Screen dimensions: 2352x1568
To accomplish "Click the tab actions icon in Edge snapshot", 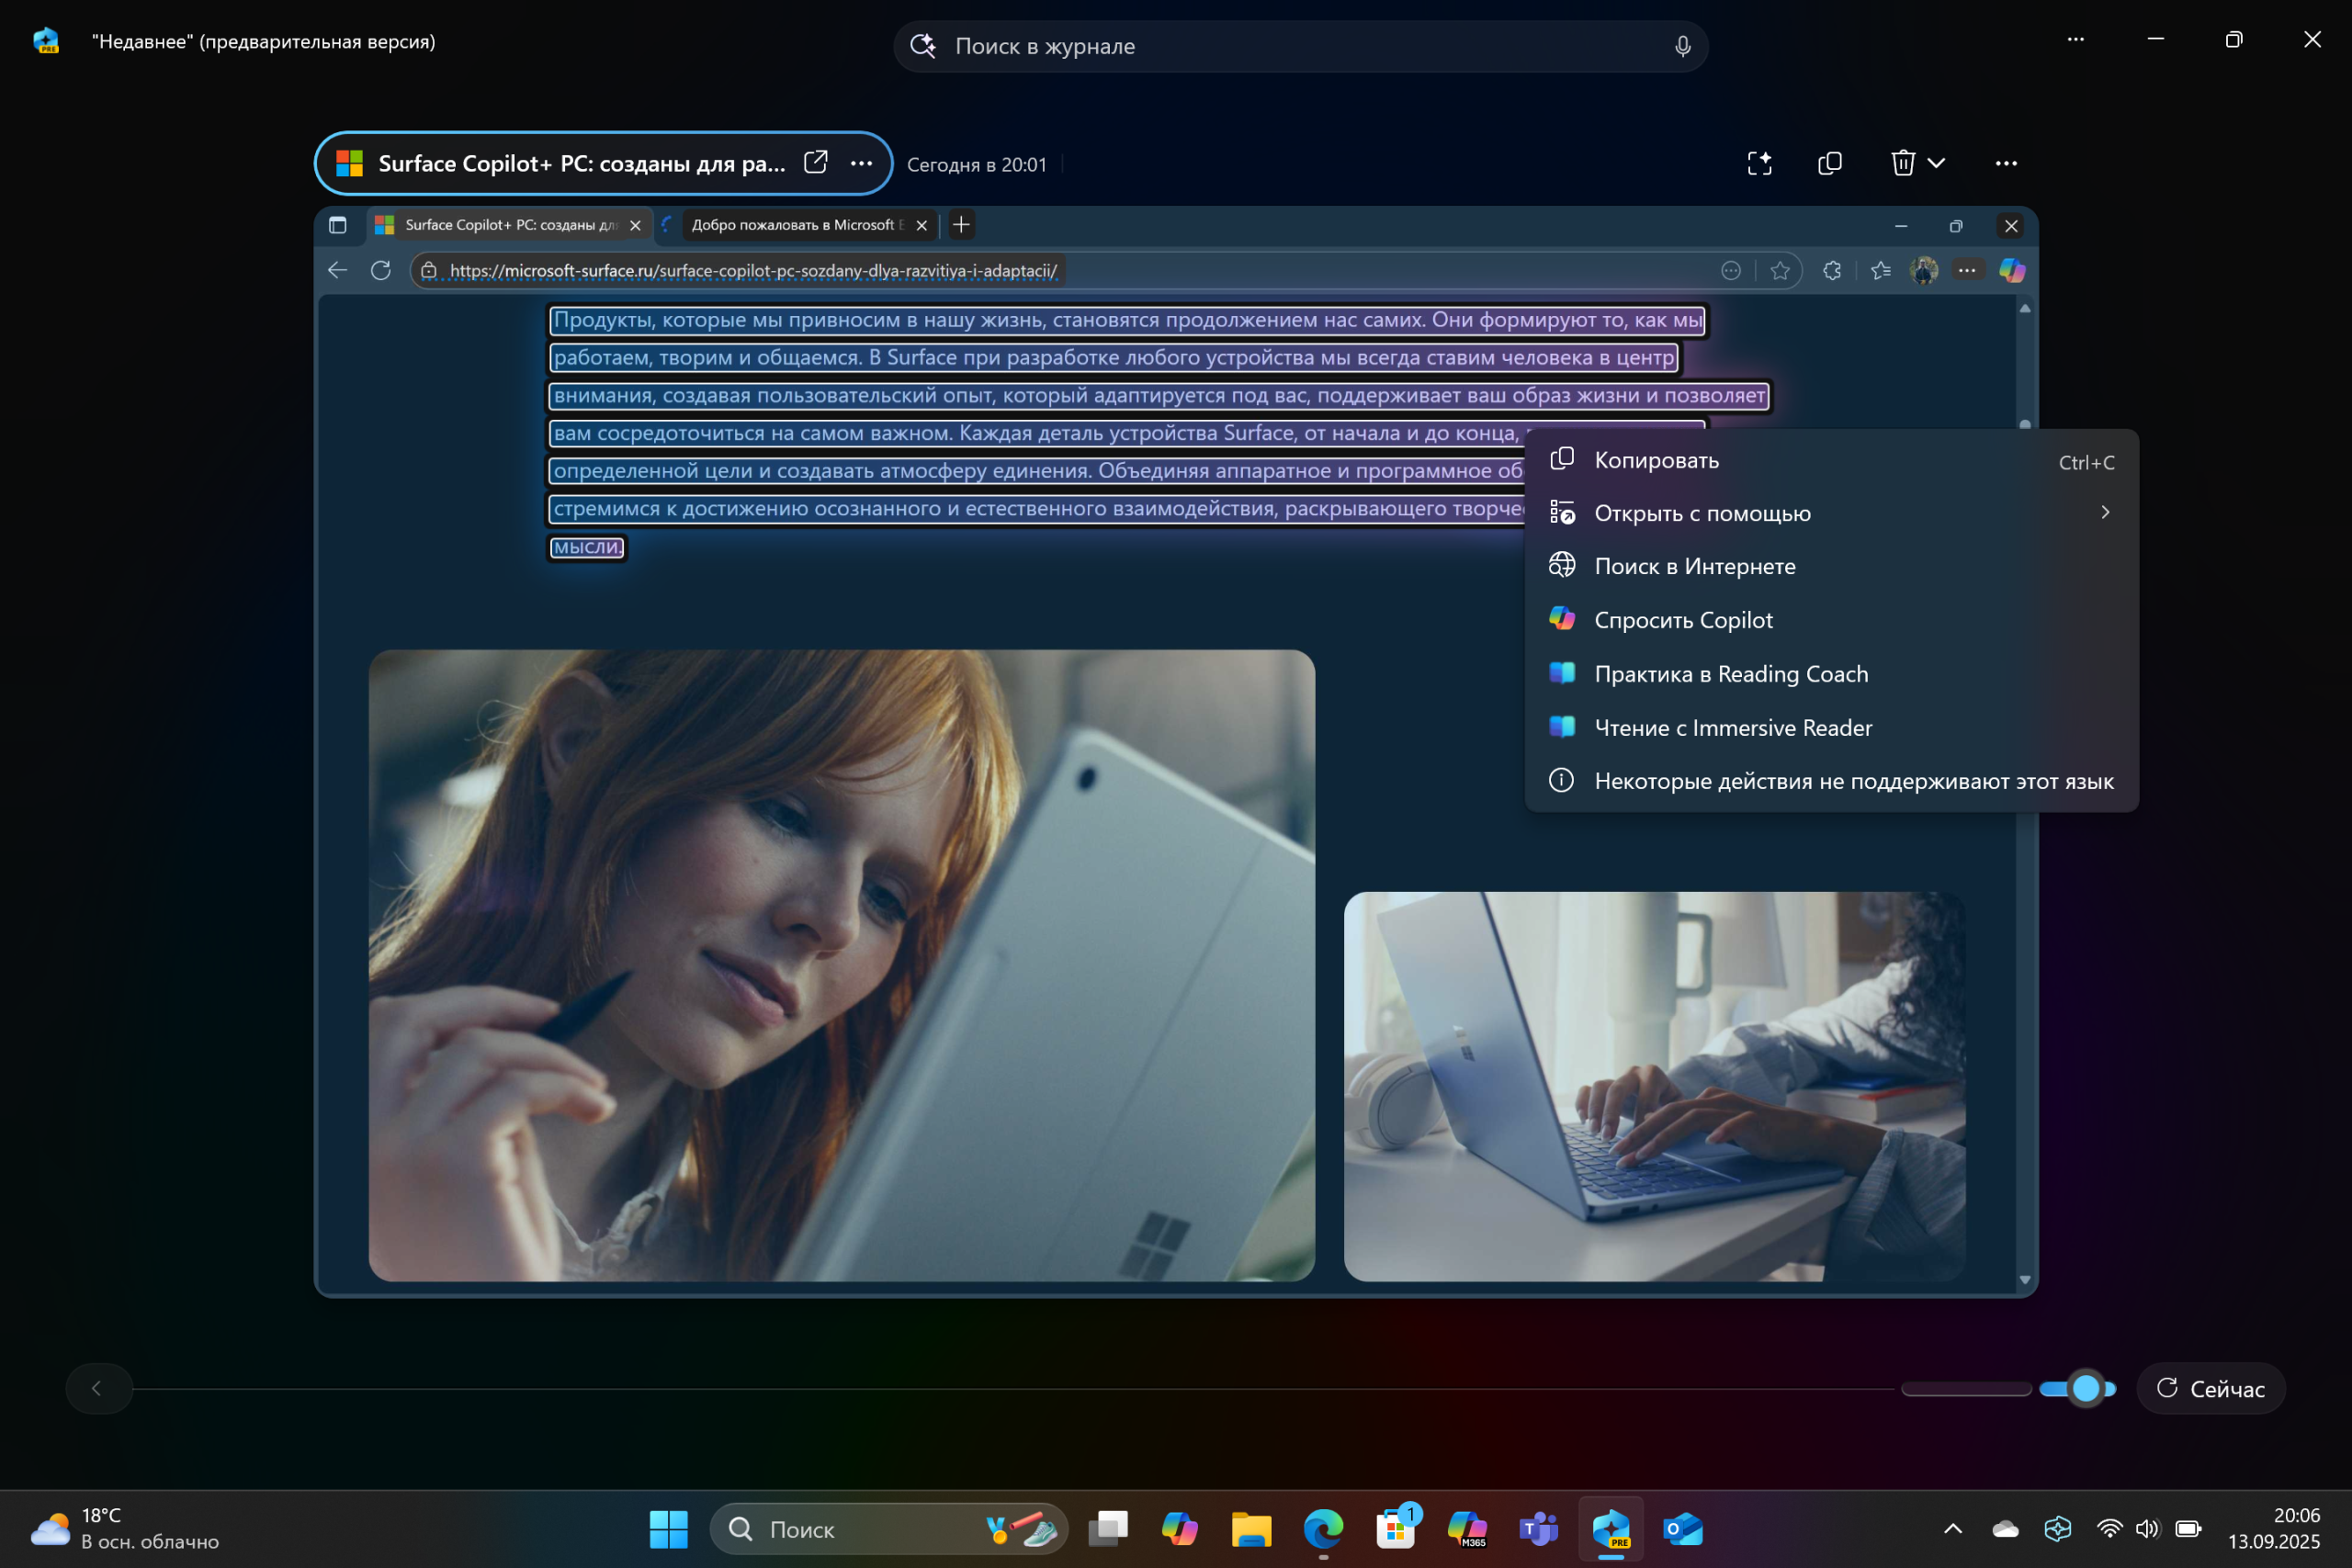I will 338,225.
